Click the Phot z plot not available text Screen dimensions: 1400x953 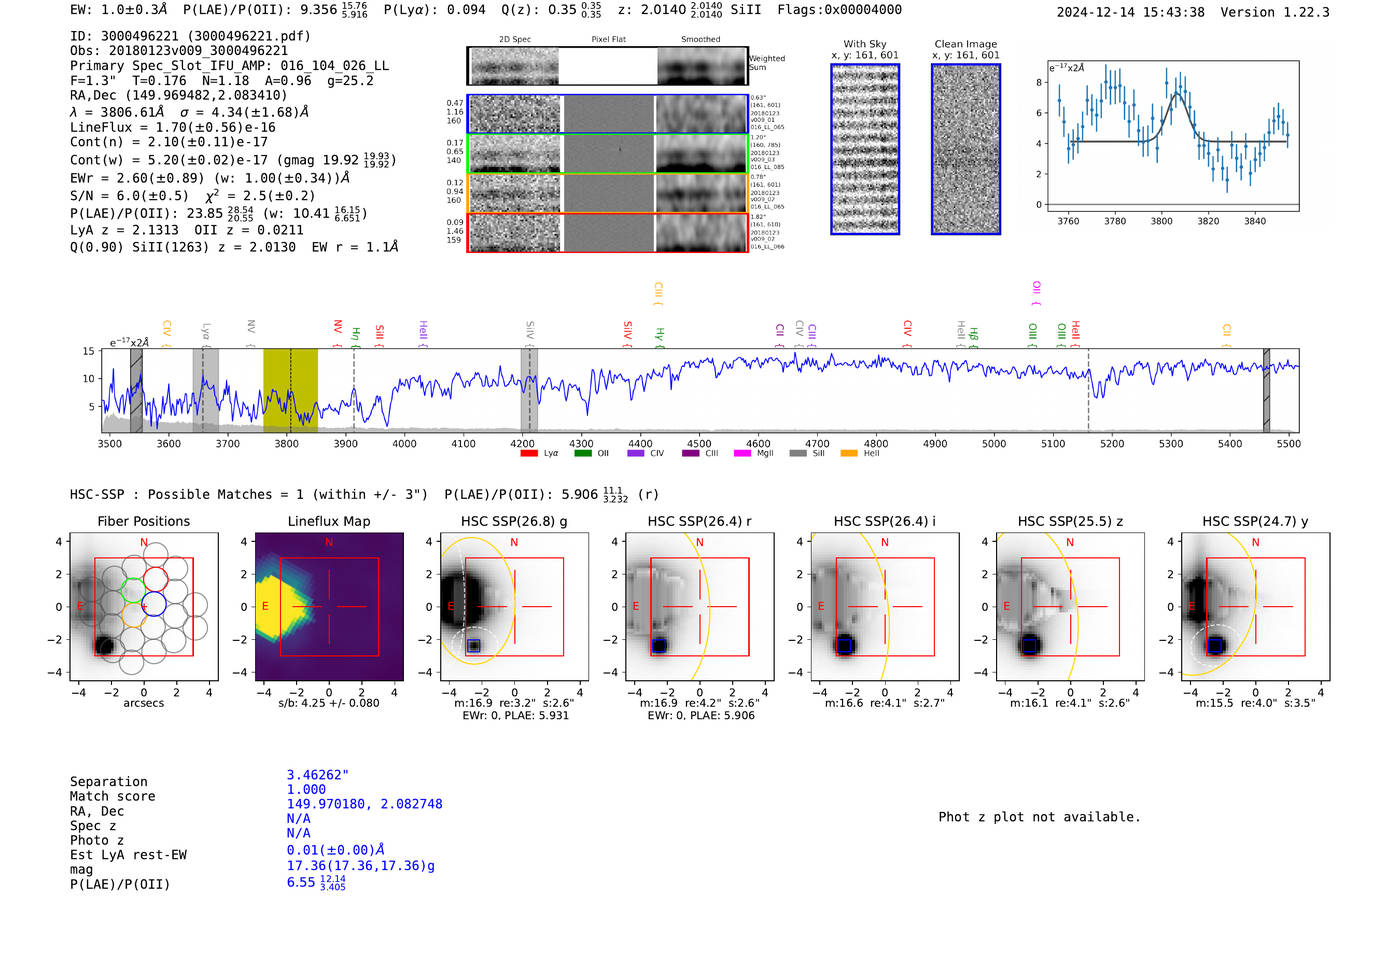click(x=1039, y=817)
